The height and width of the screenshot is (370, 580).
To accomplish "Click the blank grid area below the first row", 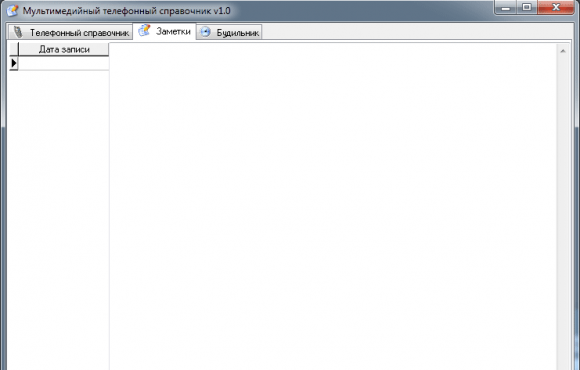I will tap(58, 220).
